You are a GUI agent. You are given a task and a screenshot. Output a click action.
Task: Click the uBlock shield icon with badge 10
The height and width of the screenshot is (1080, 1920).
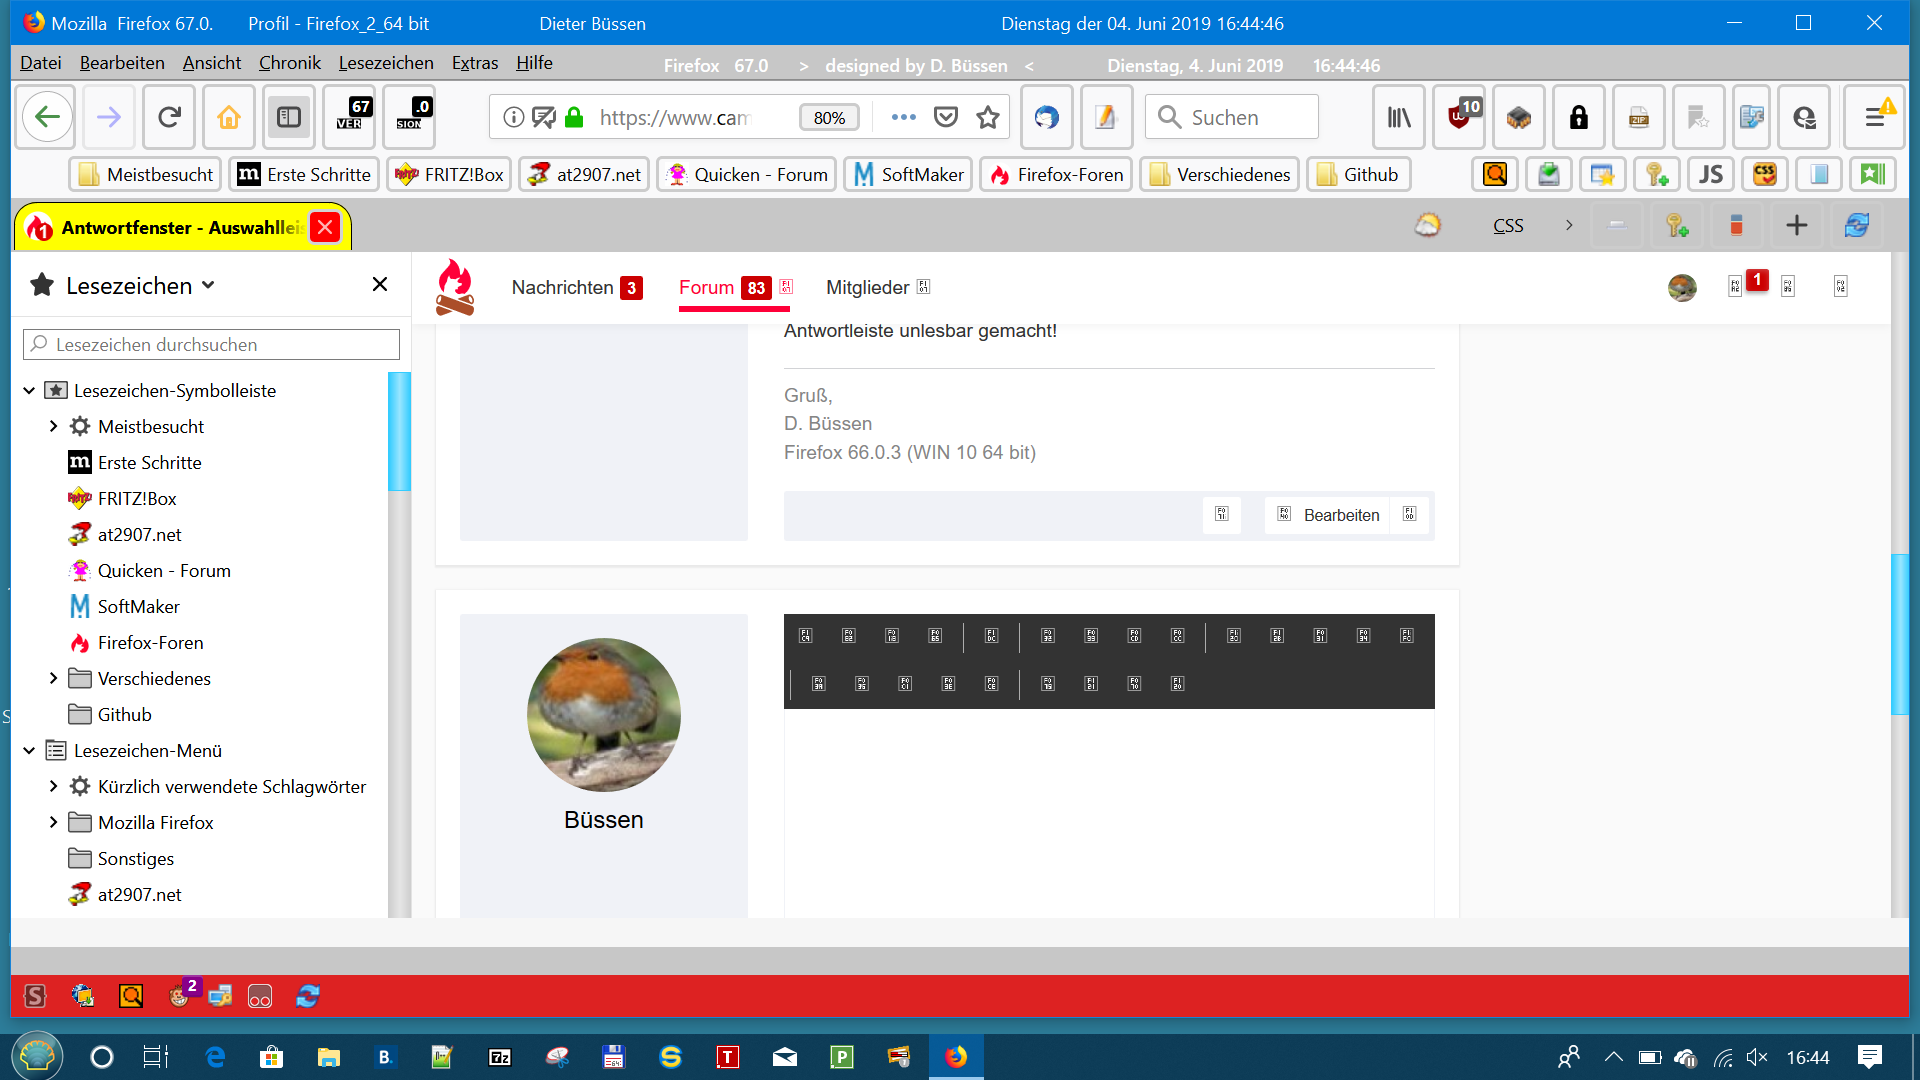click(x=1460, y=117)
